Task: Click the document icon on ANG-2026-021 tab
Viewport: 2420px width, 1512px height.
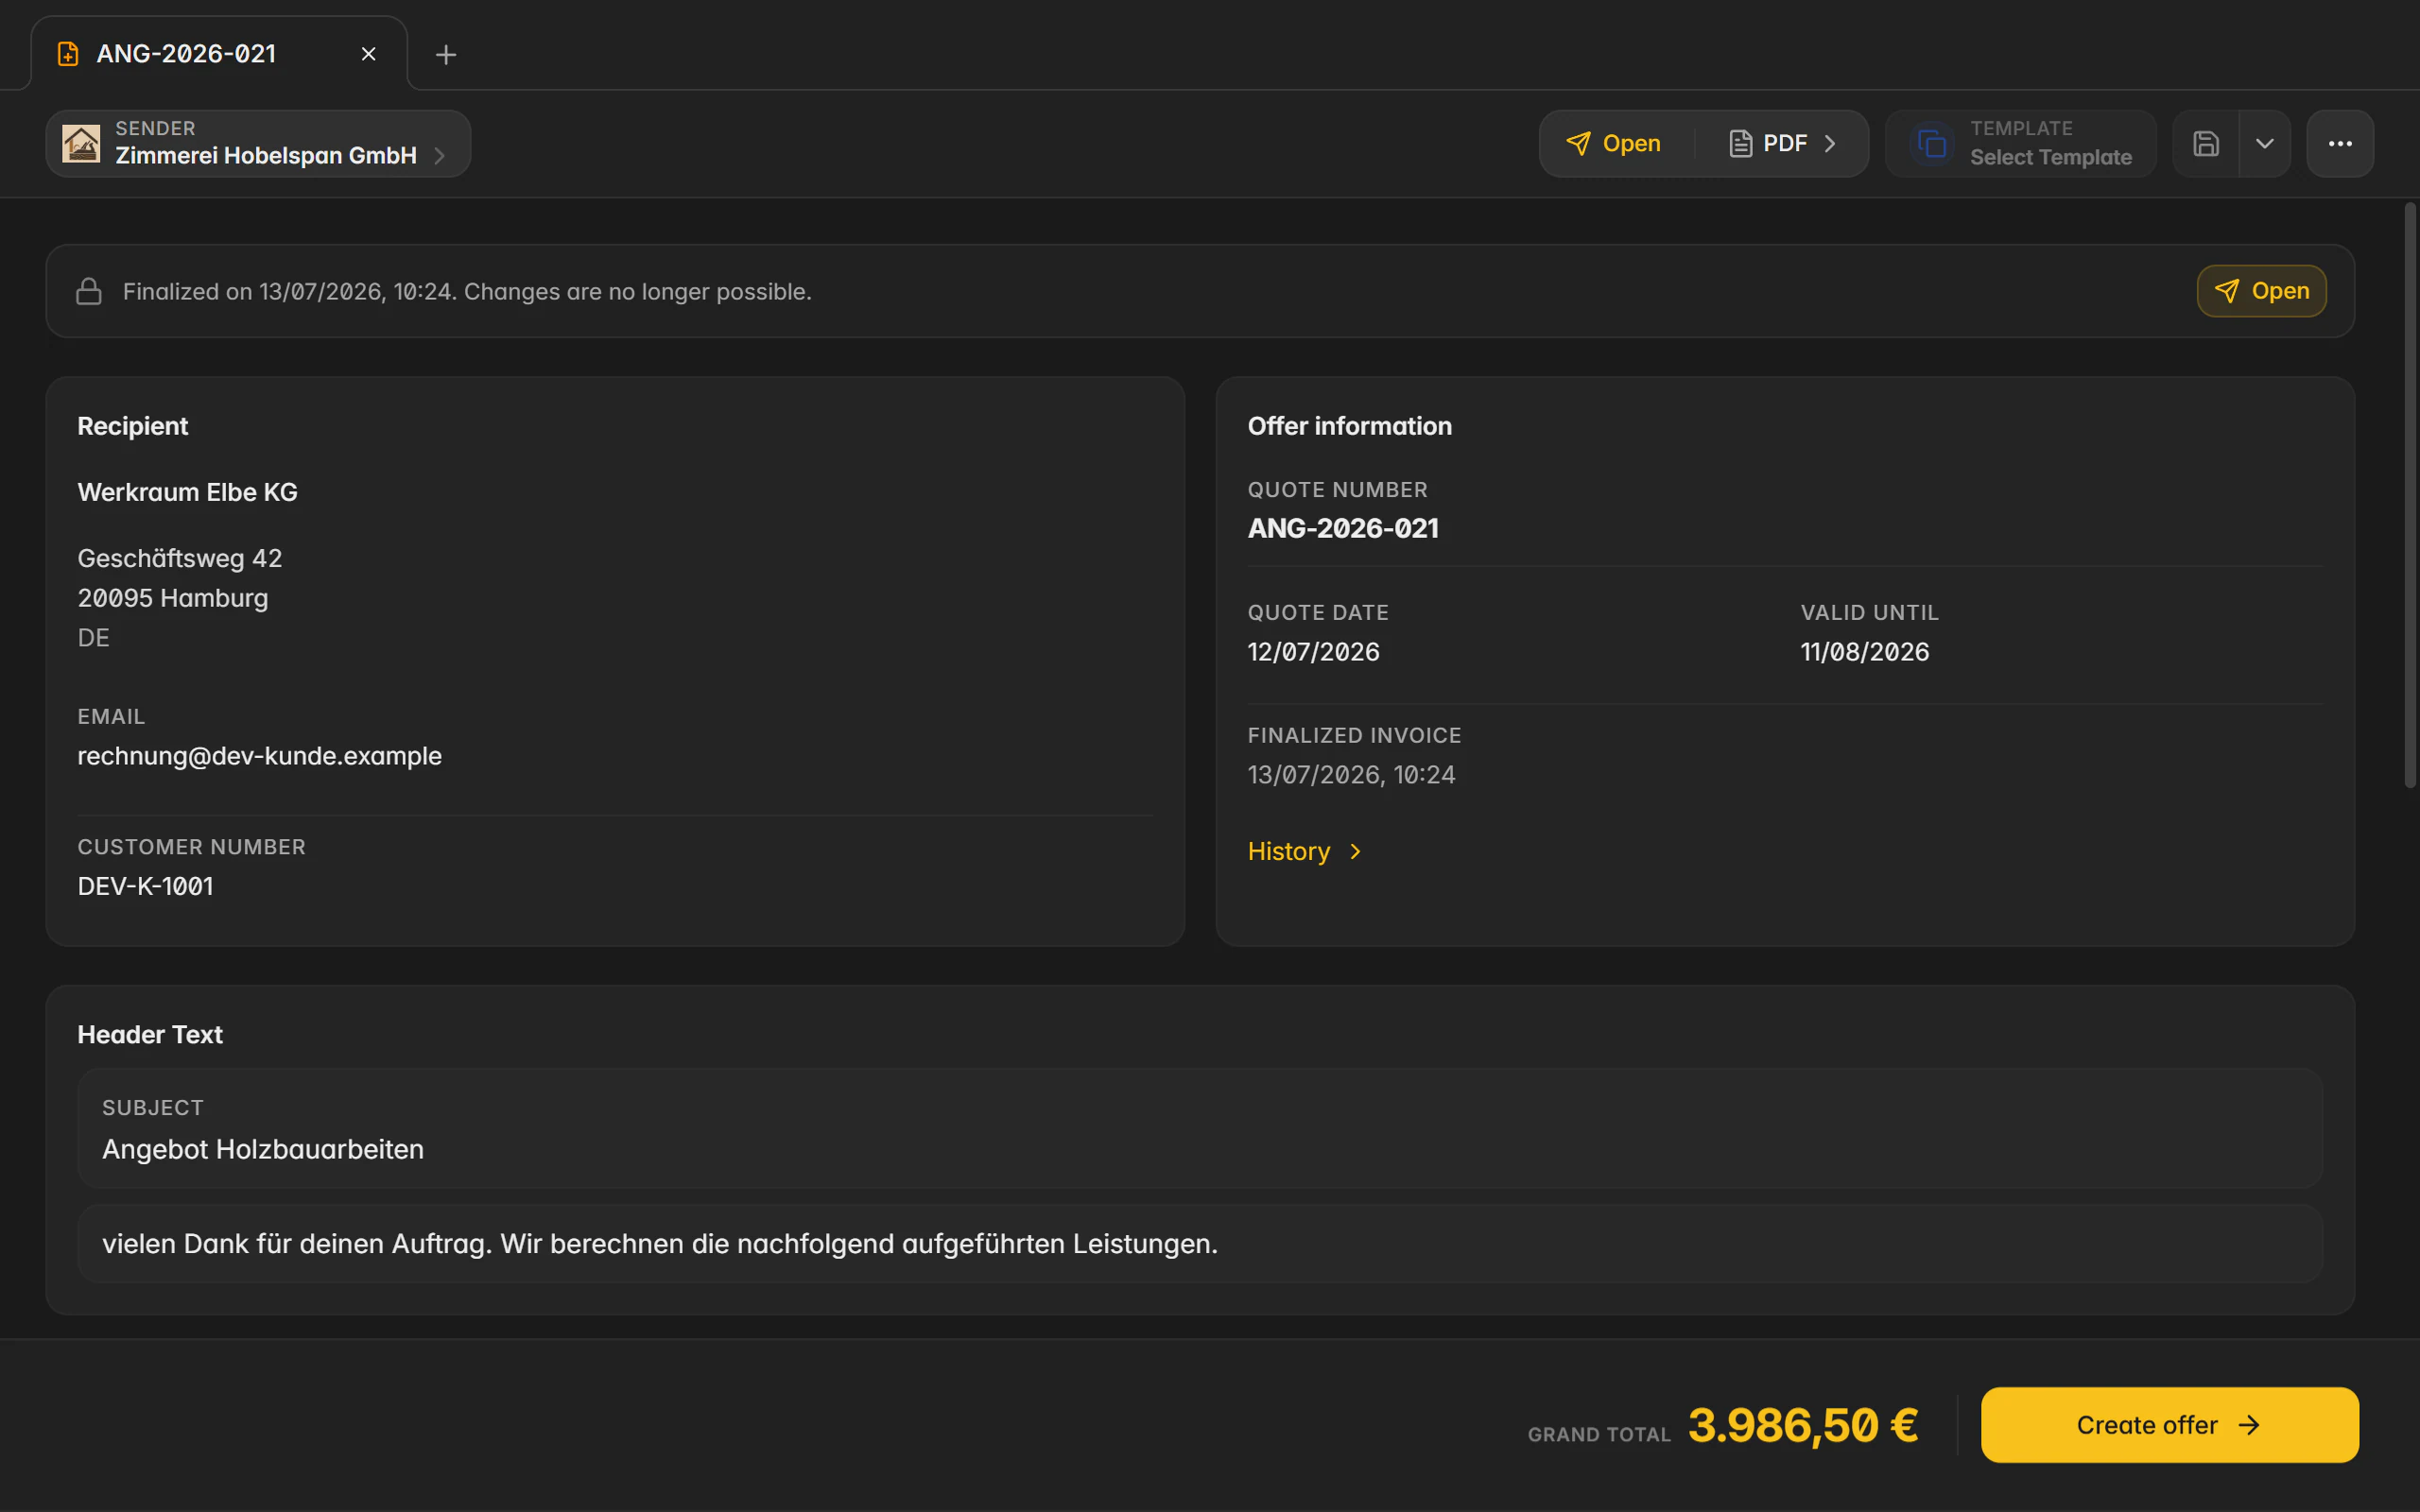Action: tap(68, 54)
